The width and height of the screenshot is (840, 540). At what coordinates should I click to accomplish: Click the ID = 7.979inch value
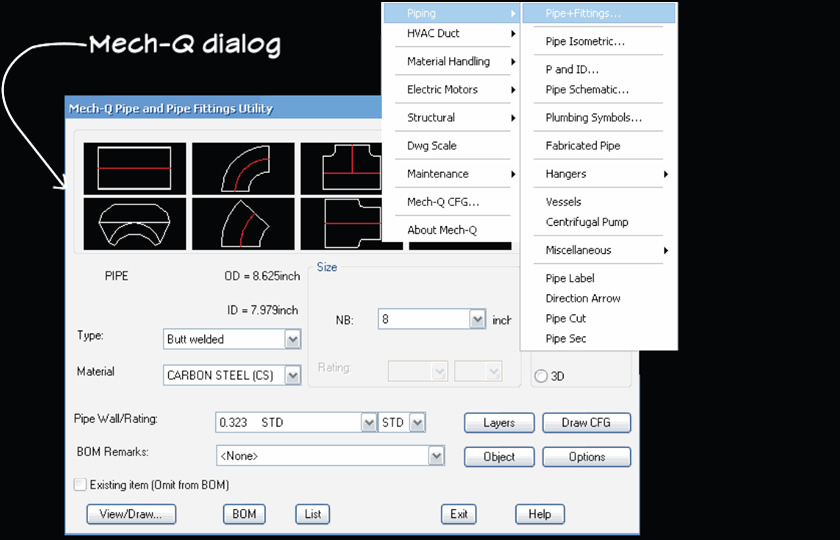pos(262,310)
